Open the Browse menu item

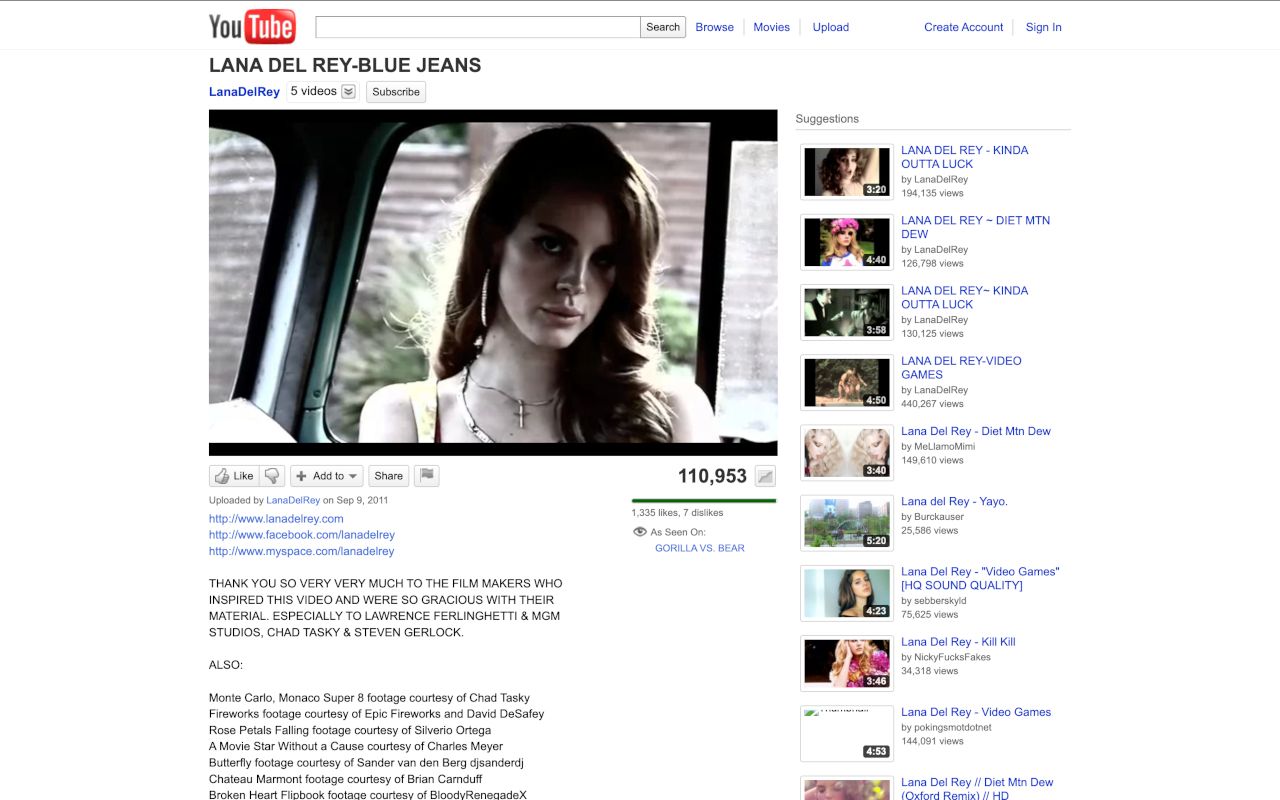coord(714,27)
